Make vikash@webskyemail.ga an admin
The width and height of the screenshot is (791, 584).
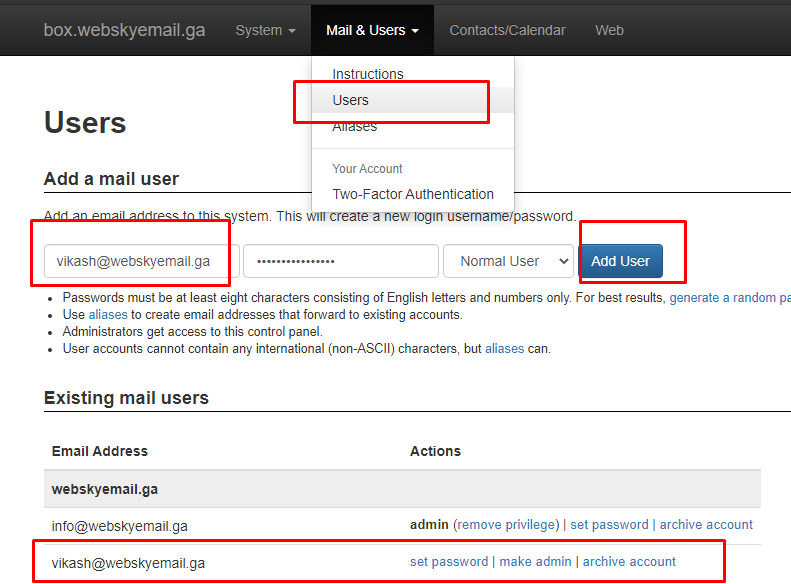(x=535, y=562)
